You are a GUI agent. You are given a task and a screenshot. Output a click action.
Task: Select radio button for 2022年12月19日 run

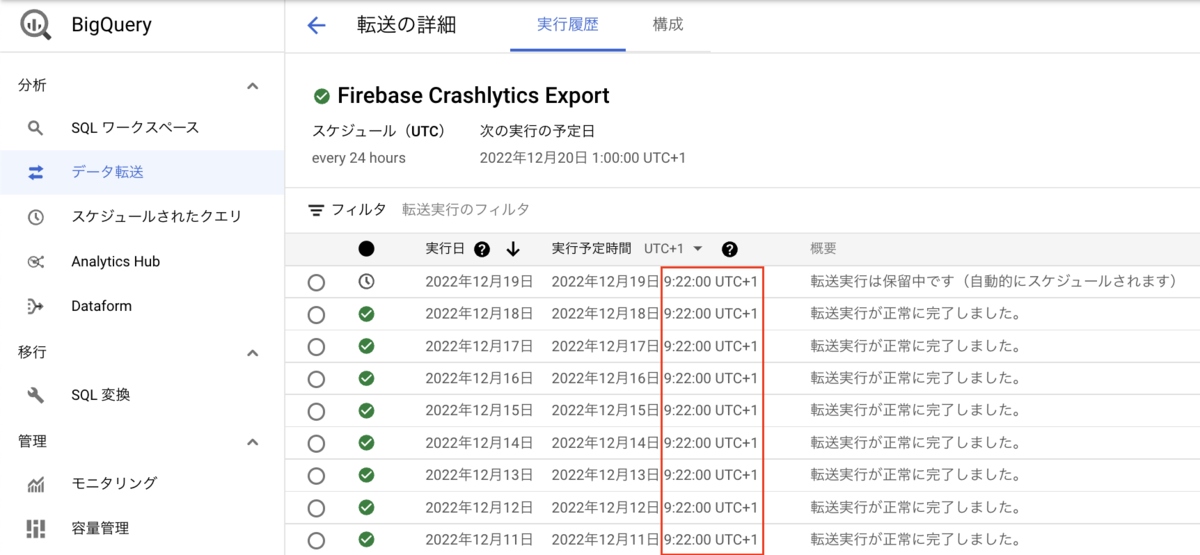point(317,283)
